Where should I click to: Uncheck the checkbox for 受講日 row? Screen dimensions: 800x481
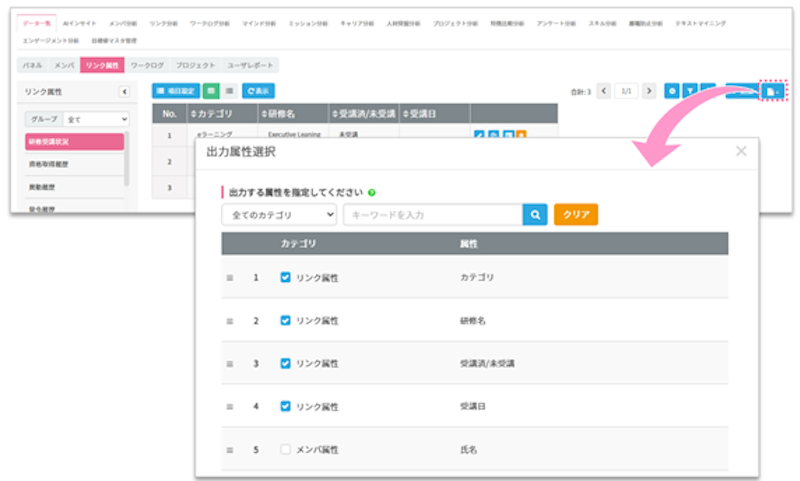click(285, 406)
